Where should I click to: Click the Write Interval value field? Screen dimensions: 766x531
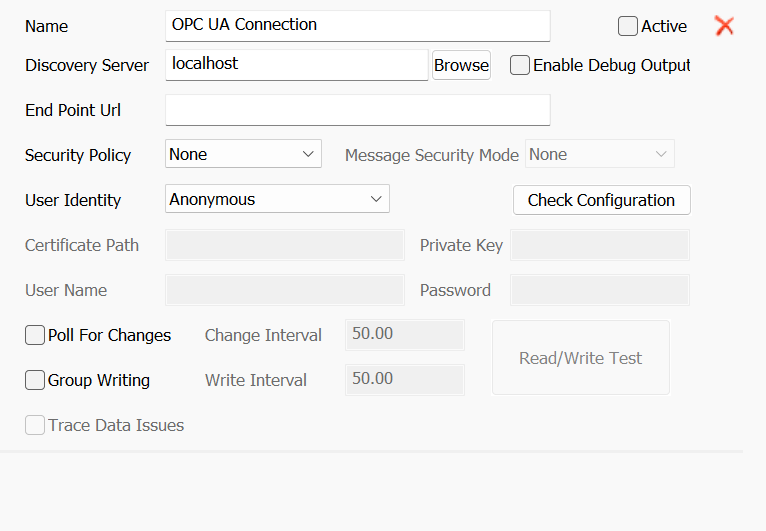click(x=404, y=380)
